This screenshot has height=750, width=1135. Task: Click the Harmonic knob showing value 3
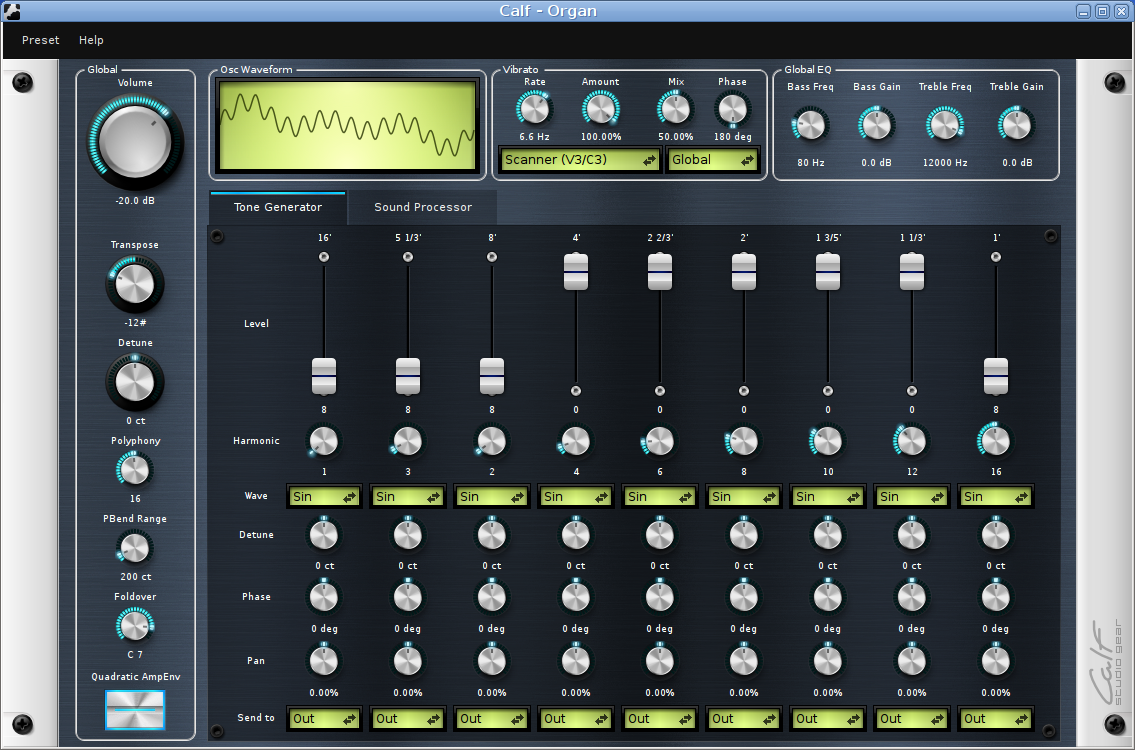(x=408, y=441)
